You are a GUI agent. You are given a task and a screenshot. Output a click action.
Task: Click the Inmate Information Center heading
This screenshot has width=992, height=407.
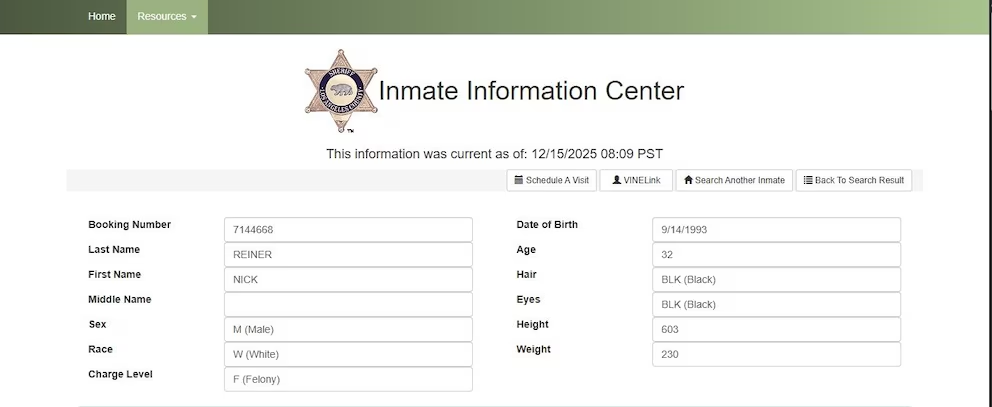click(531, 91)
